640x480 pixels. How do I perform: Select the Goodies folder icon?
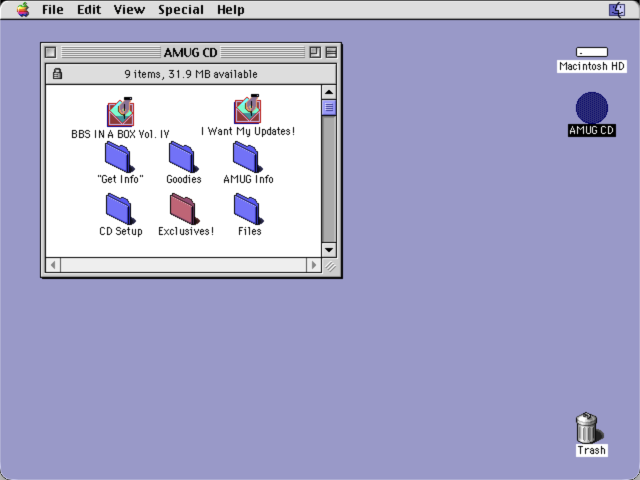(x=183, y=157)
